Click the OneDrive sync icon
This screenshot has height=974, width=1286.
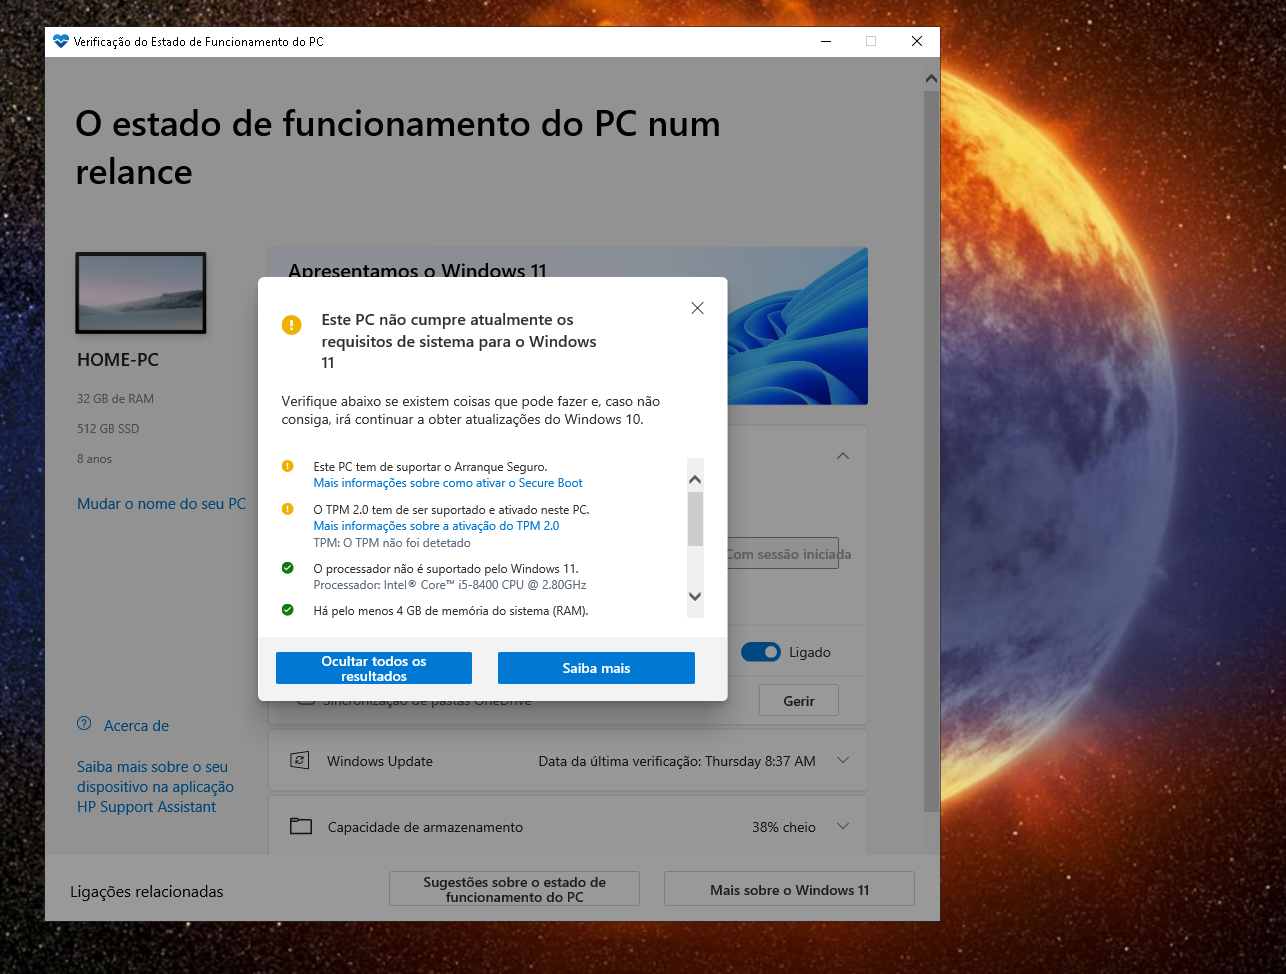coord(303,699)
